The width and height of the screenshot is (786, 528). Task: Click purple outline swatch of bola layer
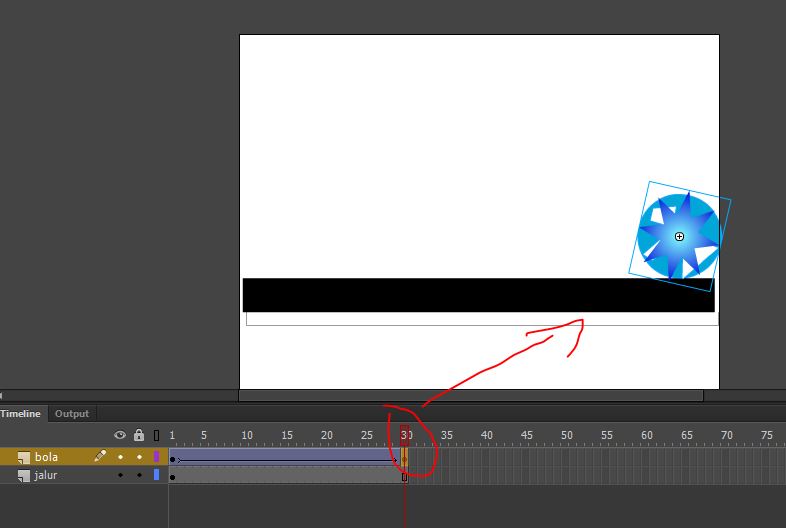[x=156, y=456]
